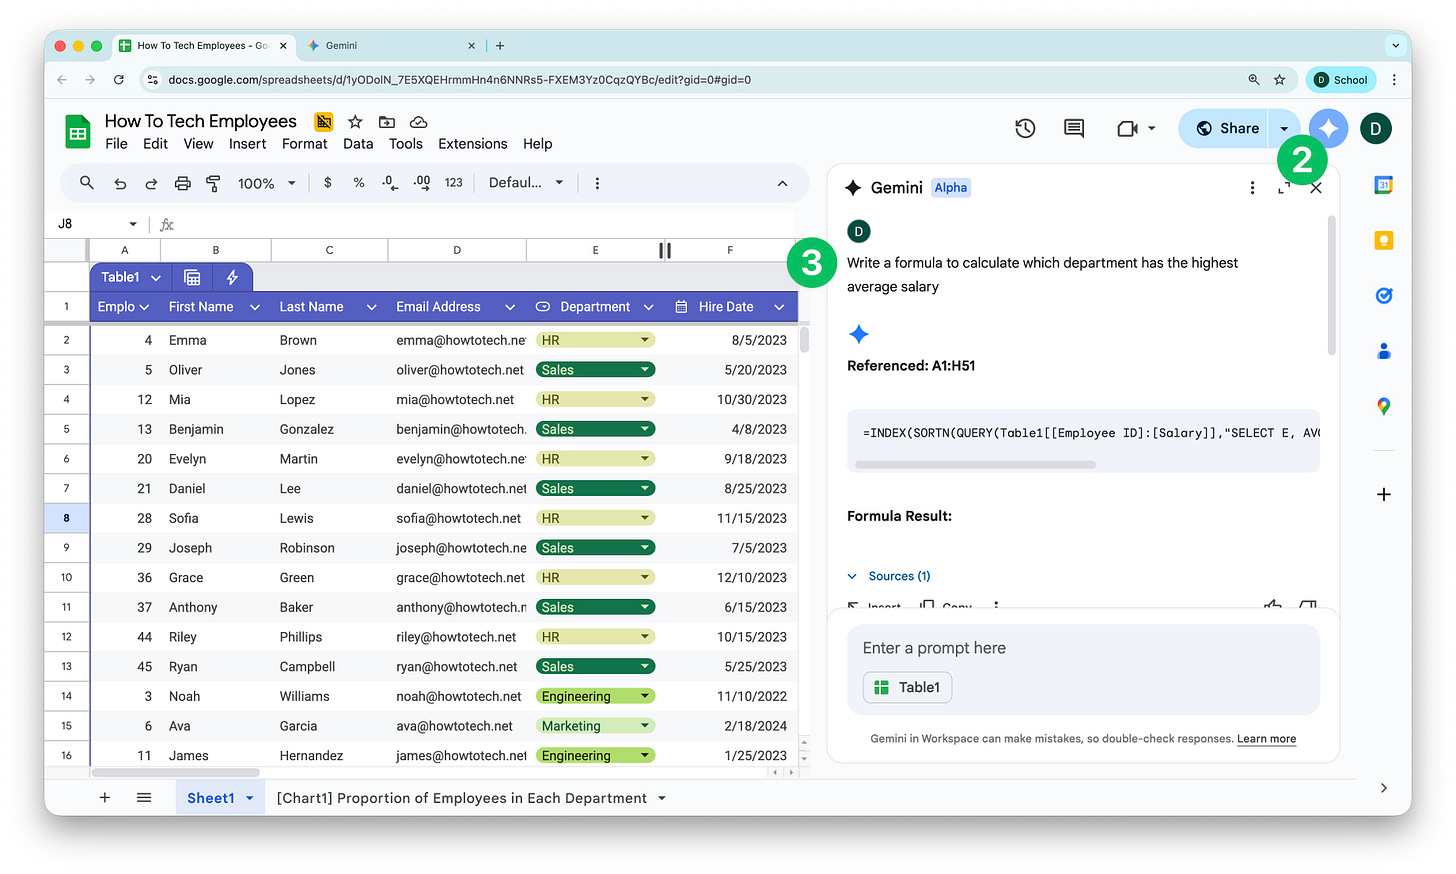
Task: Open the Default font dropdown
Action: (x=526, y=183)
